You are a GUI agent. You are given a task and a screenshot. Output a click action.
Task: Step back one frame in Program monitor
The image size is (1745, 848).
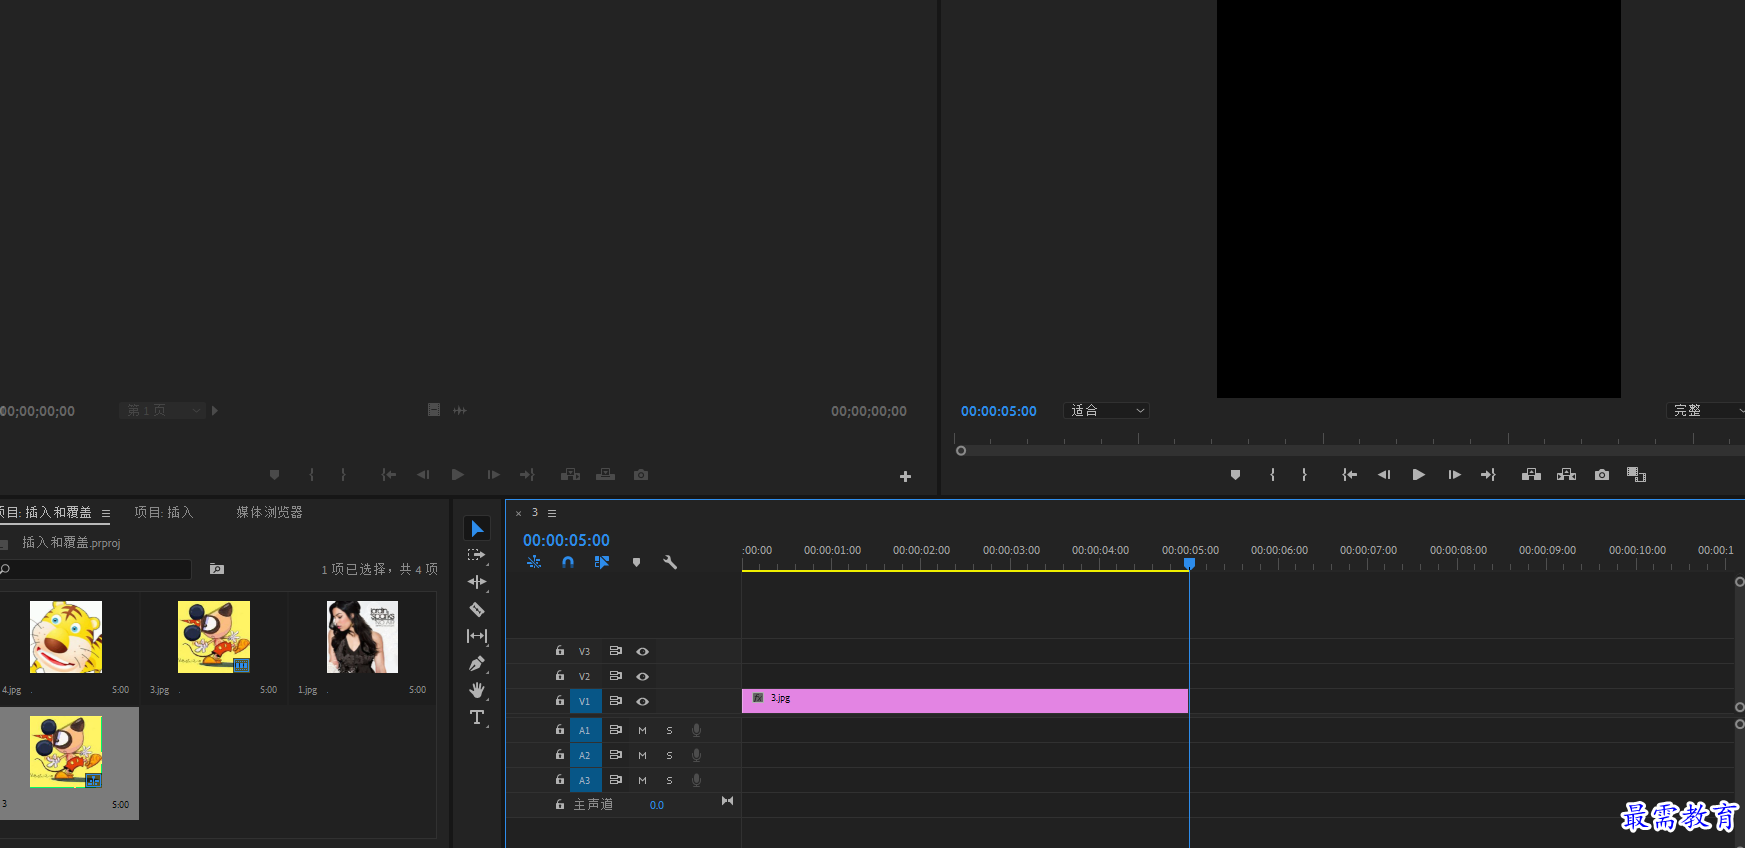coord(1384,475)
